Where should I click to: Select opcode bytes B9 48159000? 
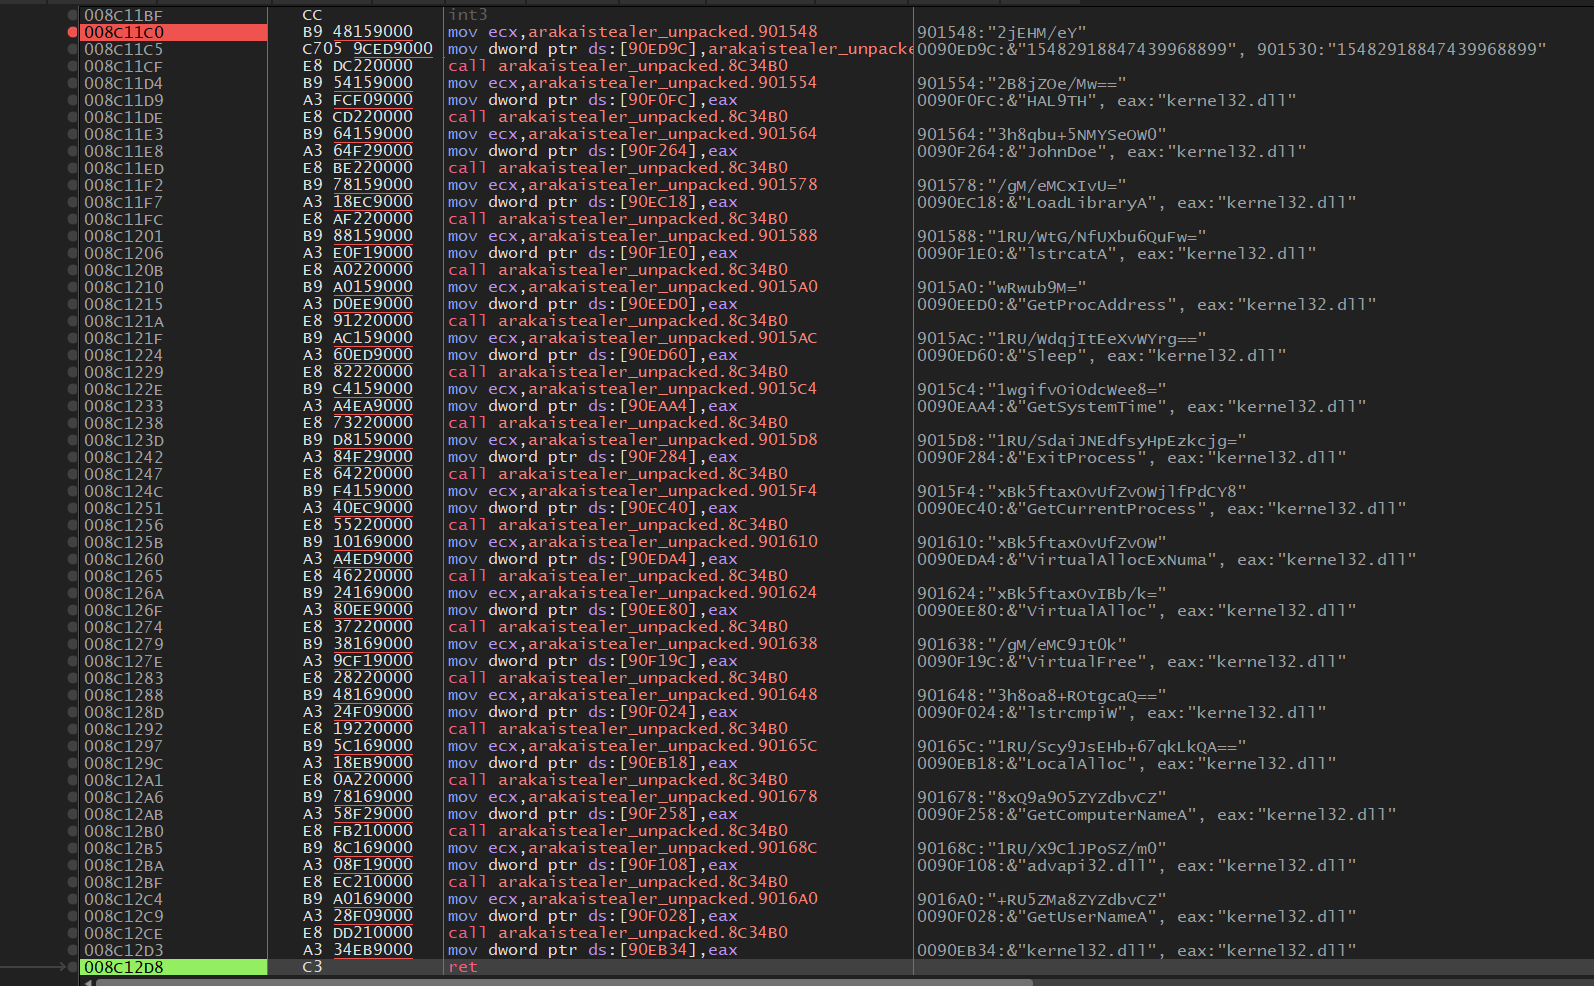(x=358, y=32)
